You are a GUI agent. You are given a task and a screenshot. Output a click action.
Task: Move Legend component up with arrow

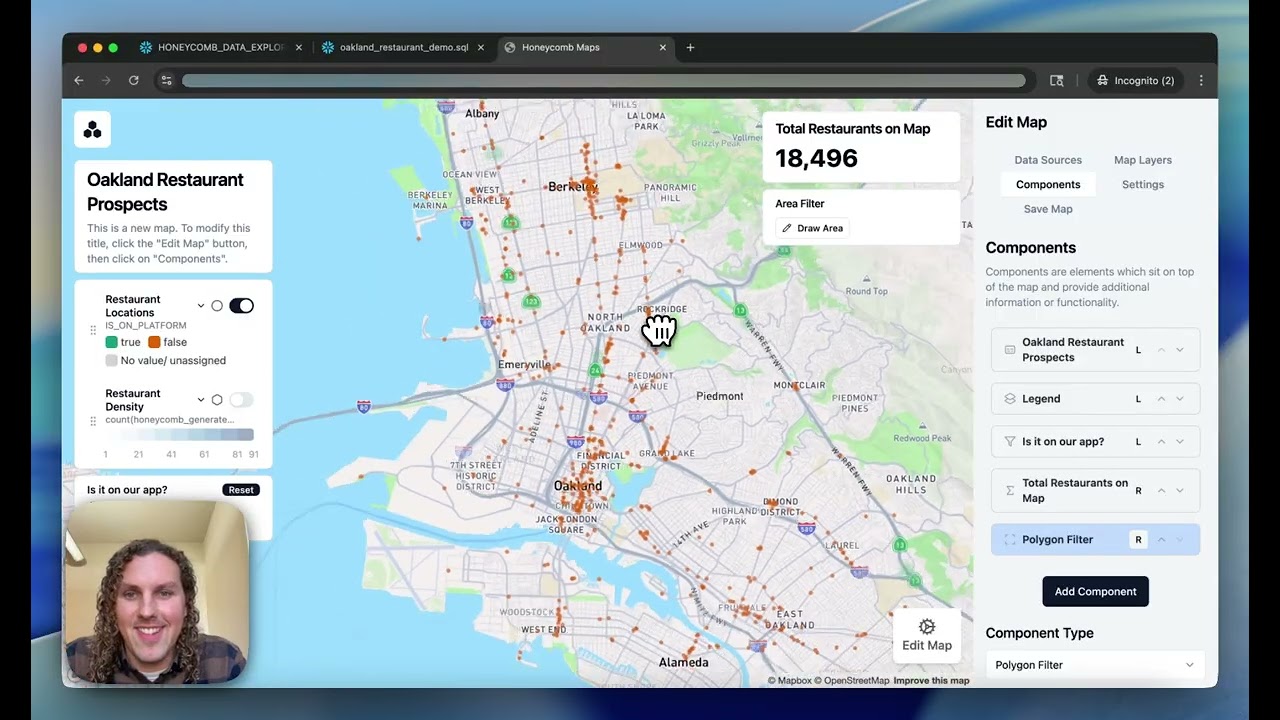pos(1161,399)
